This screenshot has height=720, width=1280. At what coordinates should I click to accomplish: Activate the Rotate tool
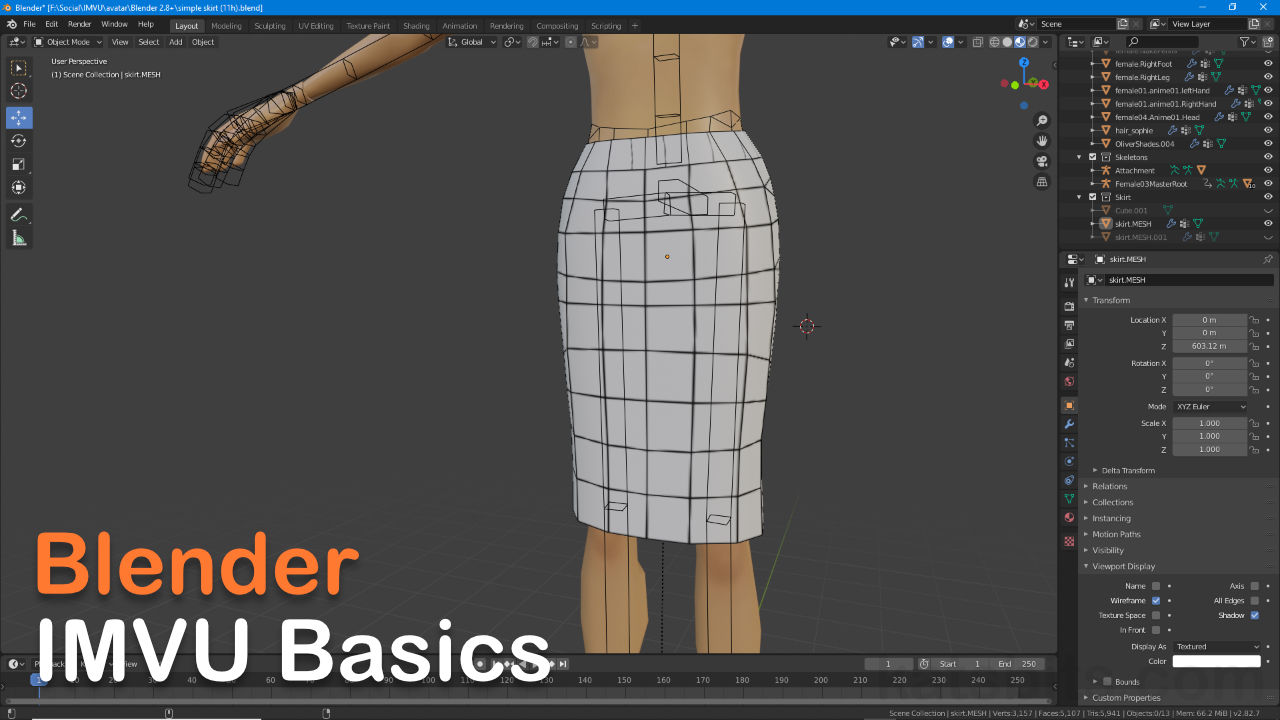pos(19,141)
